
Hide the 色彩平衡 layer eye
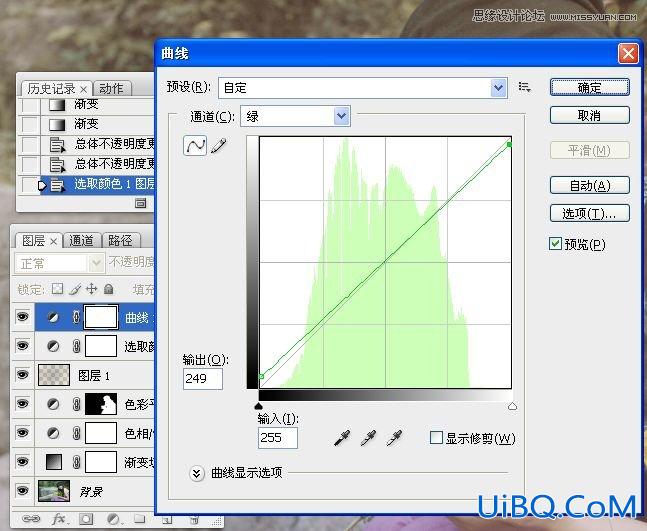[x=22, y=404]
